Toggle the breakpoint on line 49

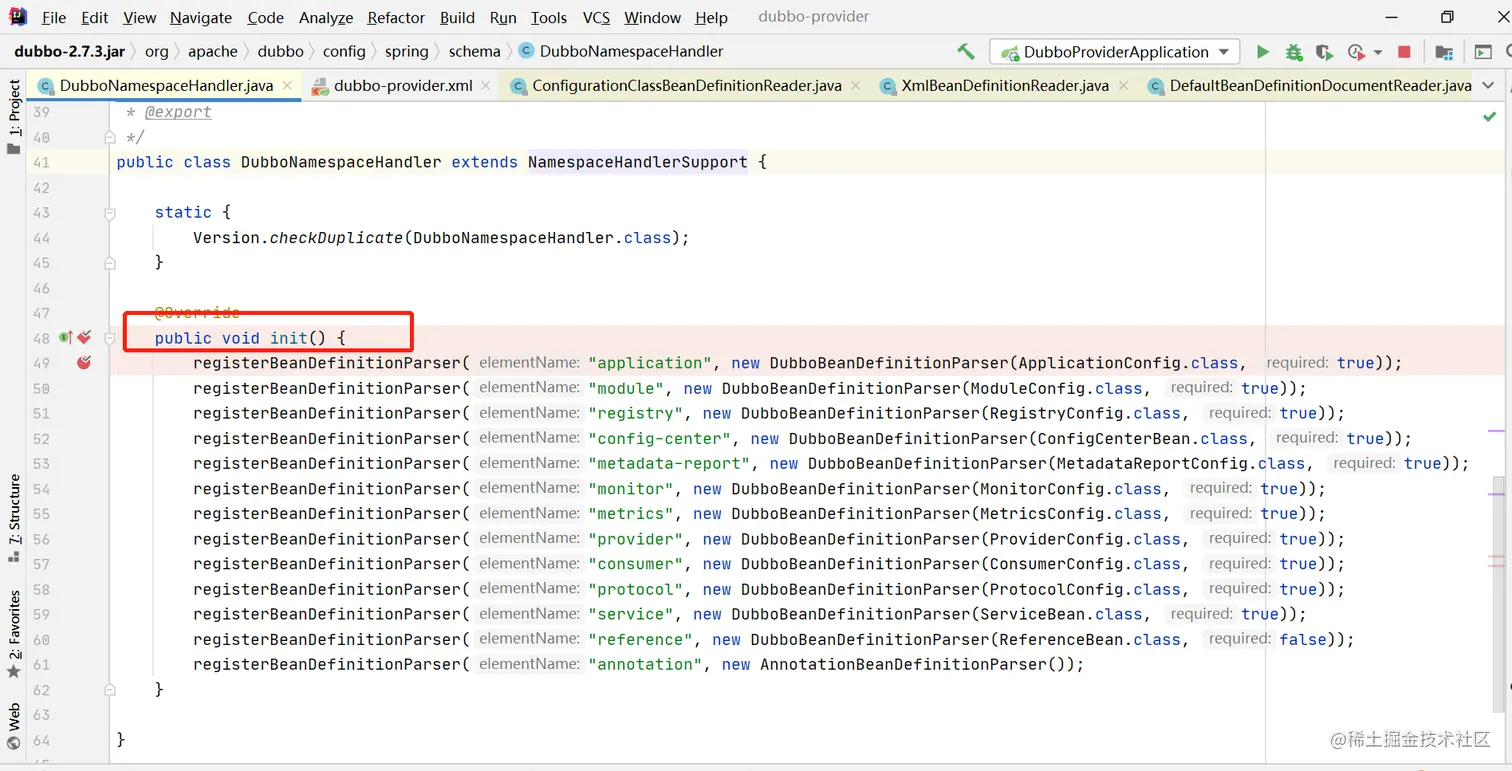(84, 363)
